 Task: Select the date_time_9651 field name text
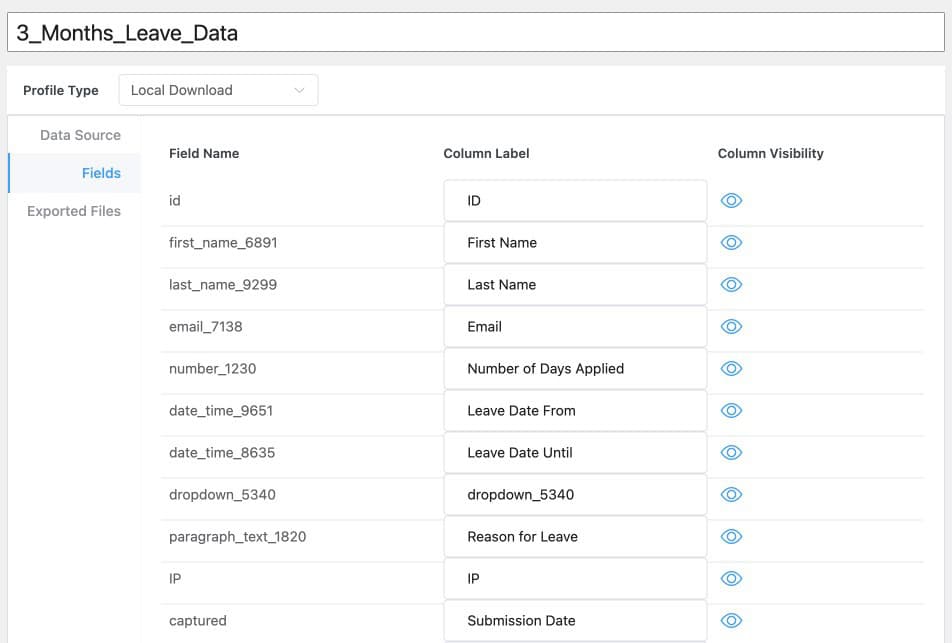(221, 410)
